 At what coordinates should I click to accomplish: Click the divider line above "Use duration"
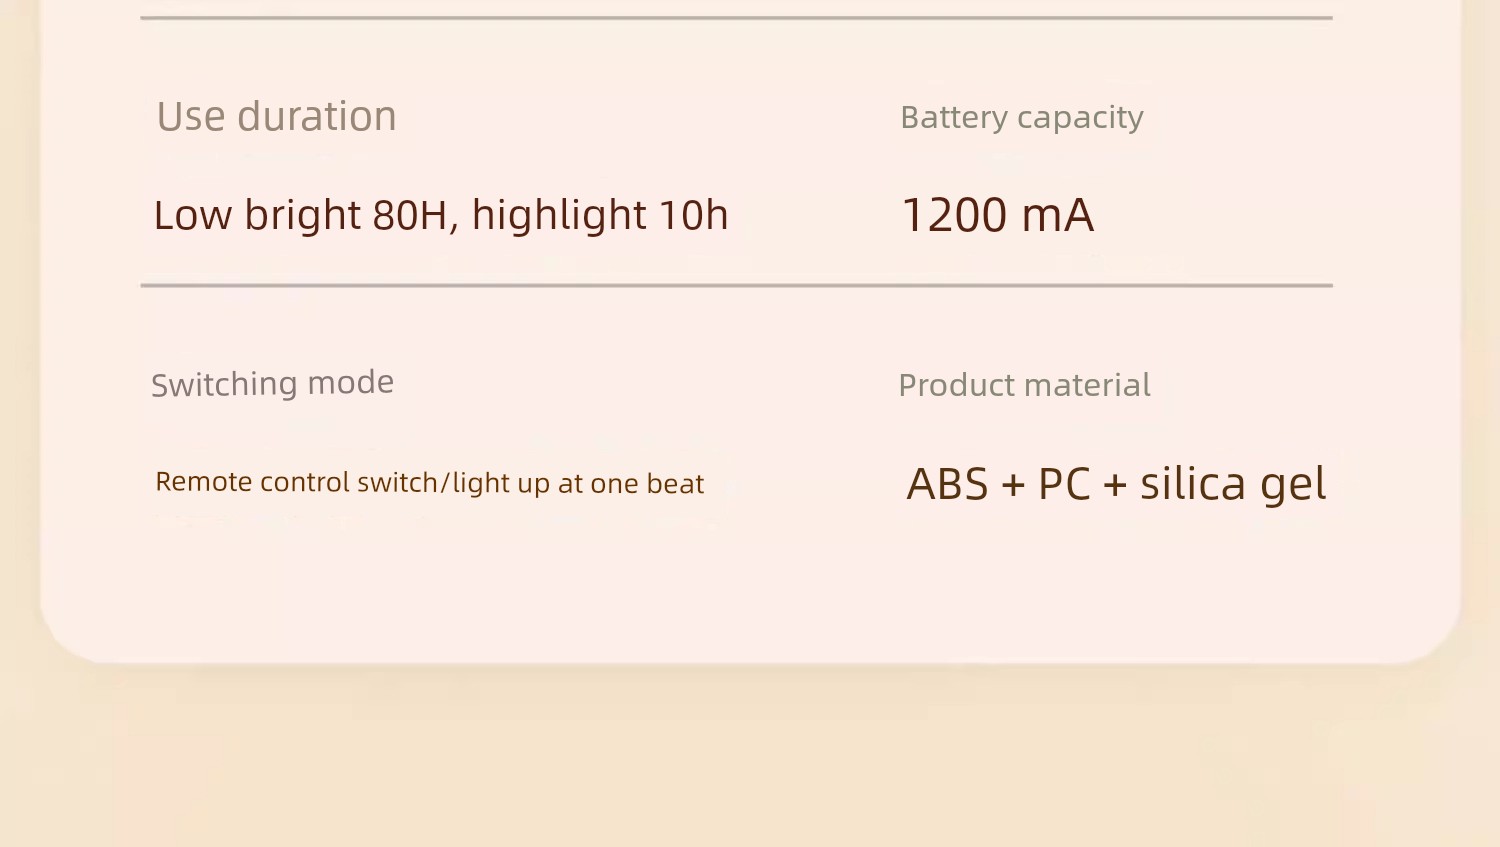[736, 18]
